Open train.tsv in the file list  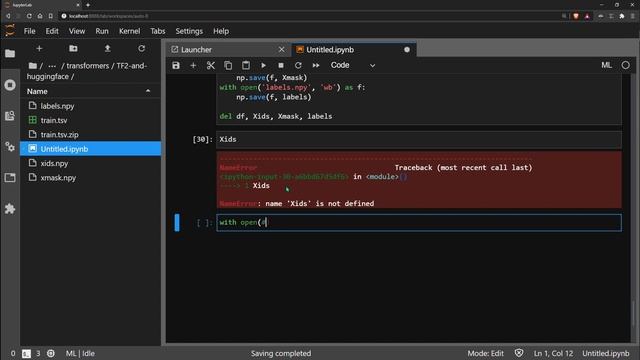90,120
